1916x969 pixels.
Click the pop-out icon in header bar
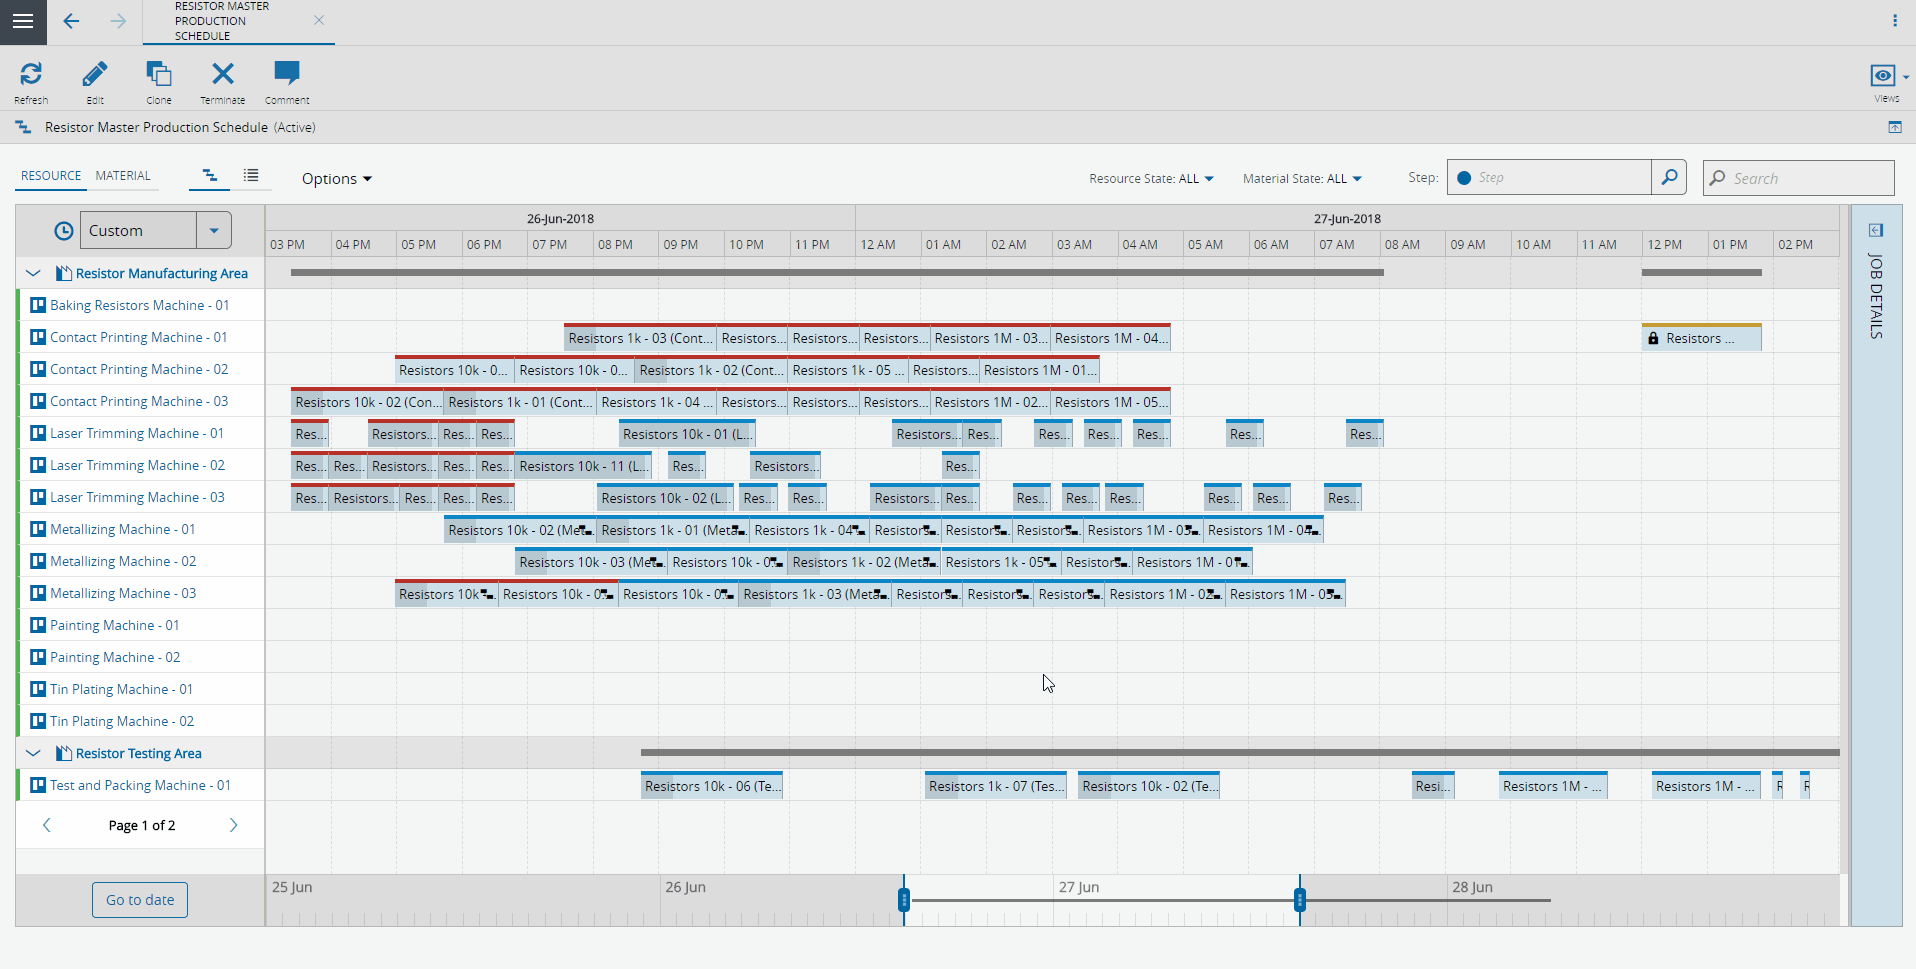pyautogui.click(x=1894, y=127)
